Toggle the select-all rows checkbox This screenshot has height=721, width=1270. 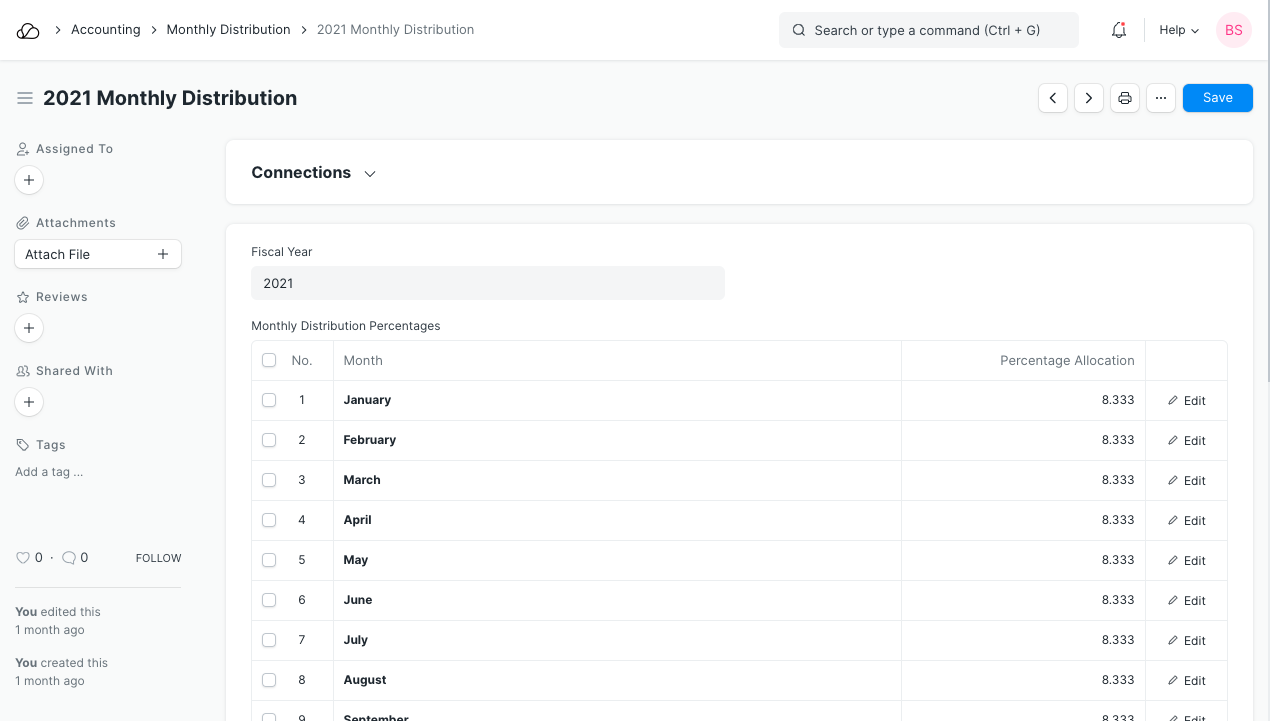point(269,360)
